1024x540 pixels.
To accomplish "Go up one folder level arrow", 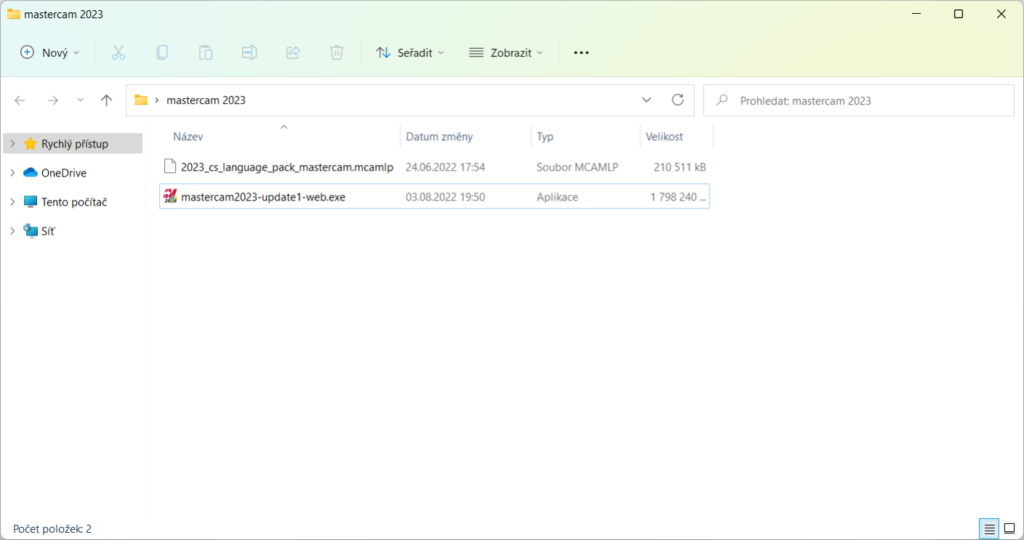I will 107,100.
